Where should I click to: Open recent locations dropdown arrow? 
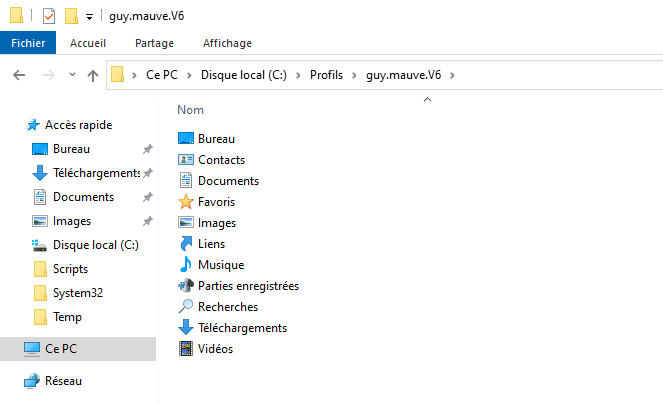point(72,75)
